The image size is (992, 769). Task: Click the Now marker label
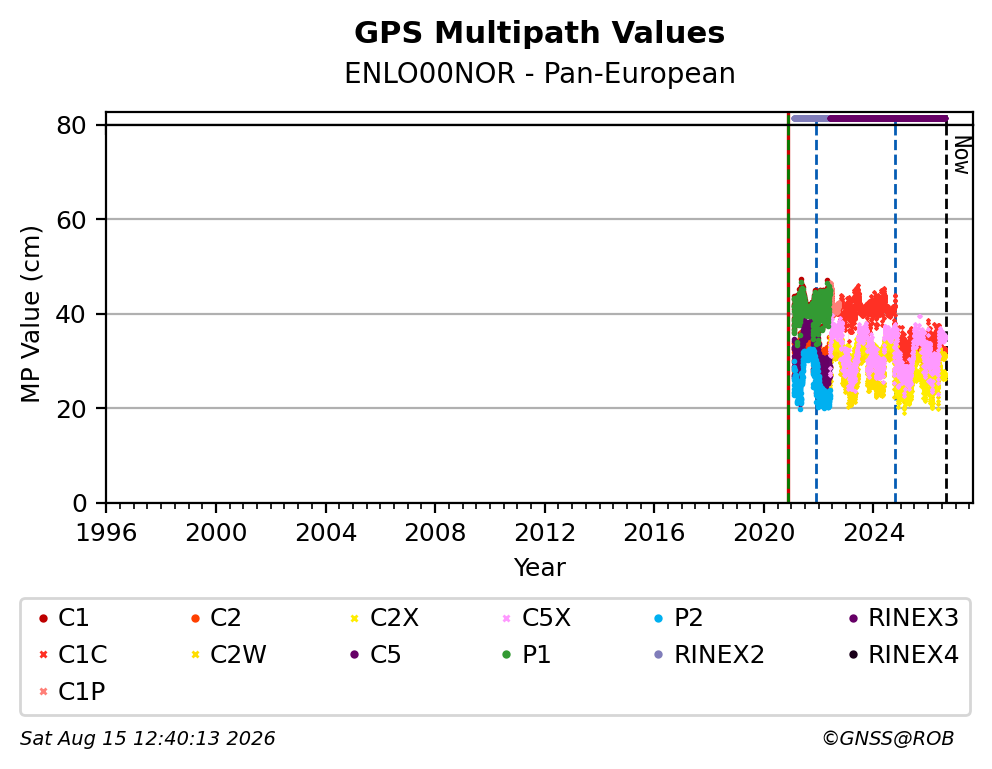tap(962, 156)
